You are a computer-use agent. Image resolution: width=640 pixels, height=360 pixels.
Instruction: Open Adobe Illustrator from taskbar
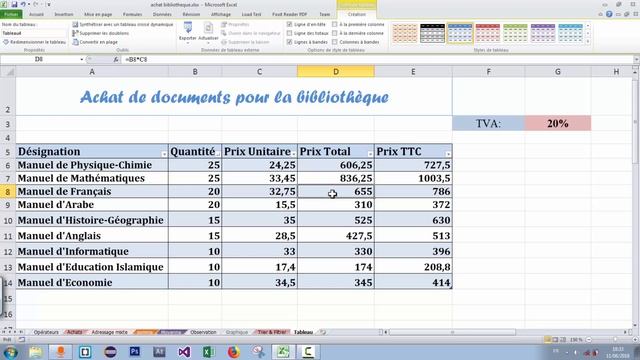click(159, 352)
